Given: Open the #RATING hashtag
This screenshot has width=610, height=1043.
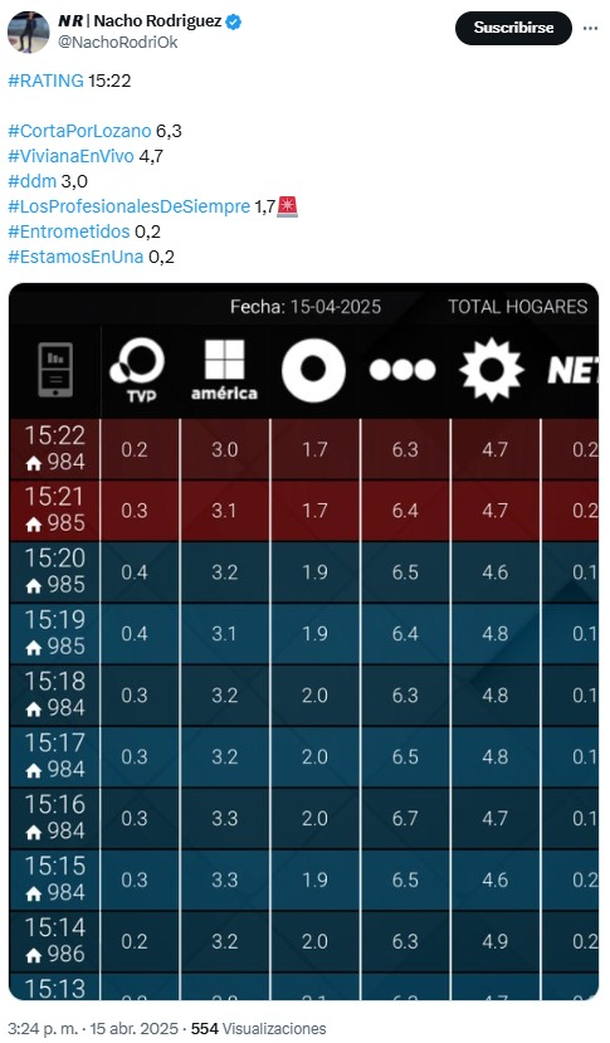Looking at the screenshot, I should click(x=45, y=81).
